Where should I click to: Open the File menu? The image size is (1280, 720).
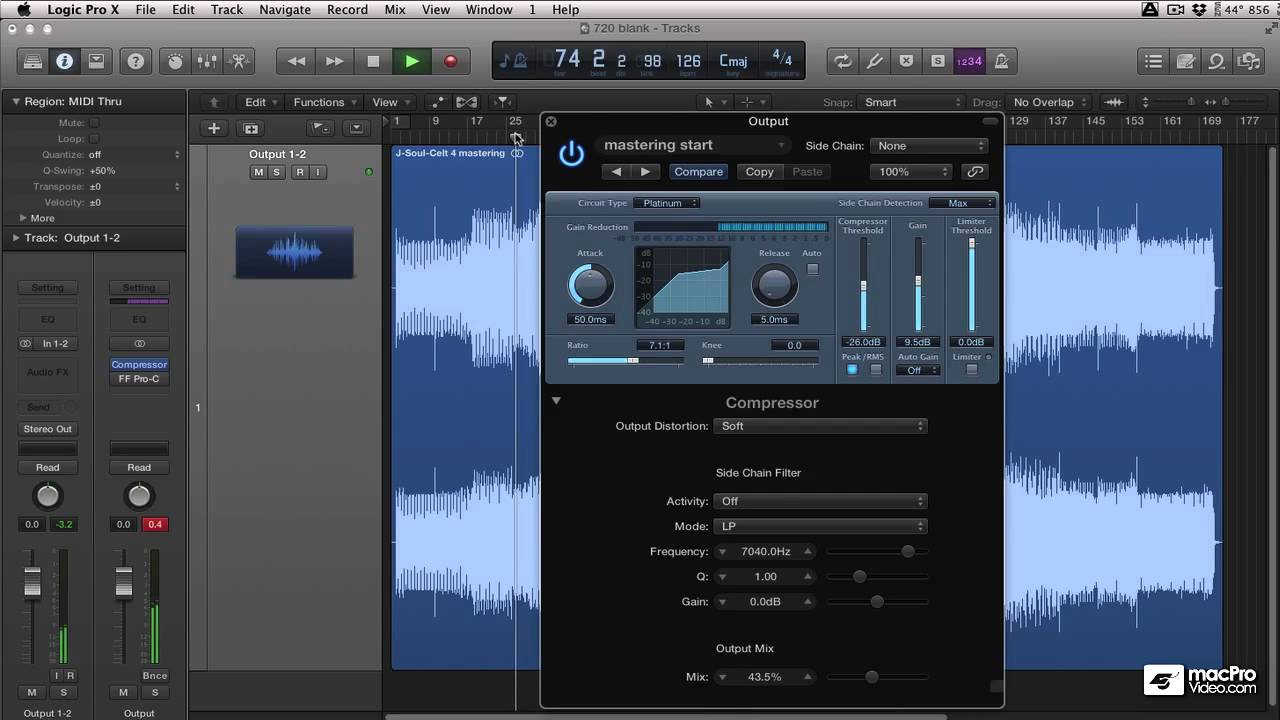[x=145, y=9]
